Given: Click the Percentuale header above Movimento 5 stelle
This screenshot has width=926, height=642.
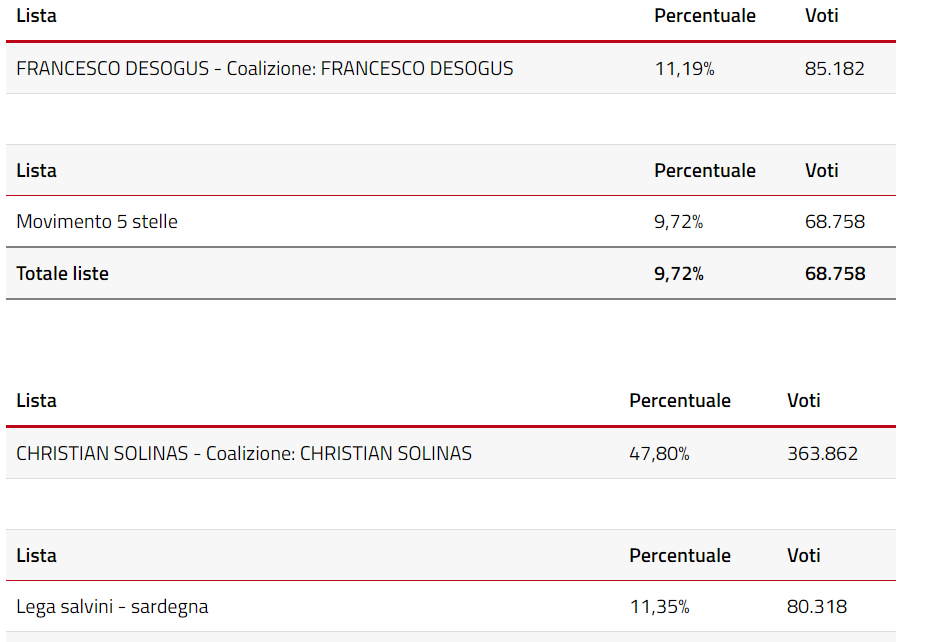Looking at the screenshot, I should [x=705, y=171].
